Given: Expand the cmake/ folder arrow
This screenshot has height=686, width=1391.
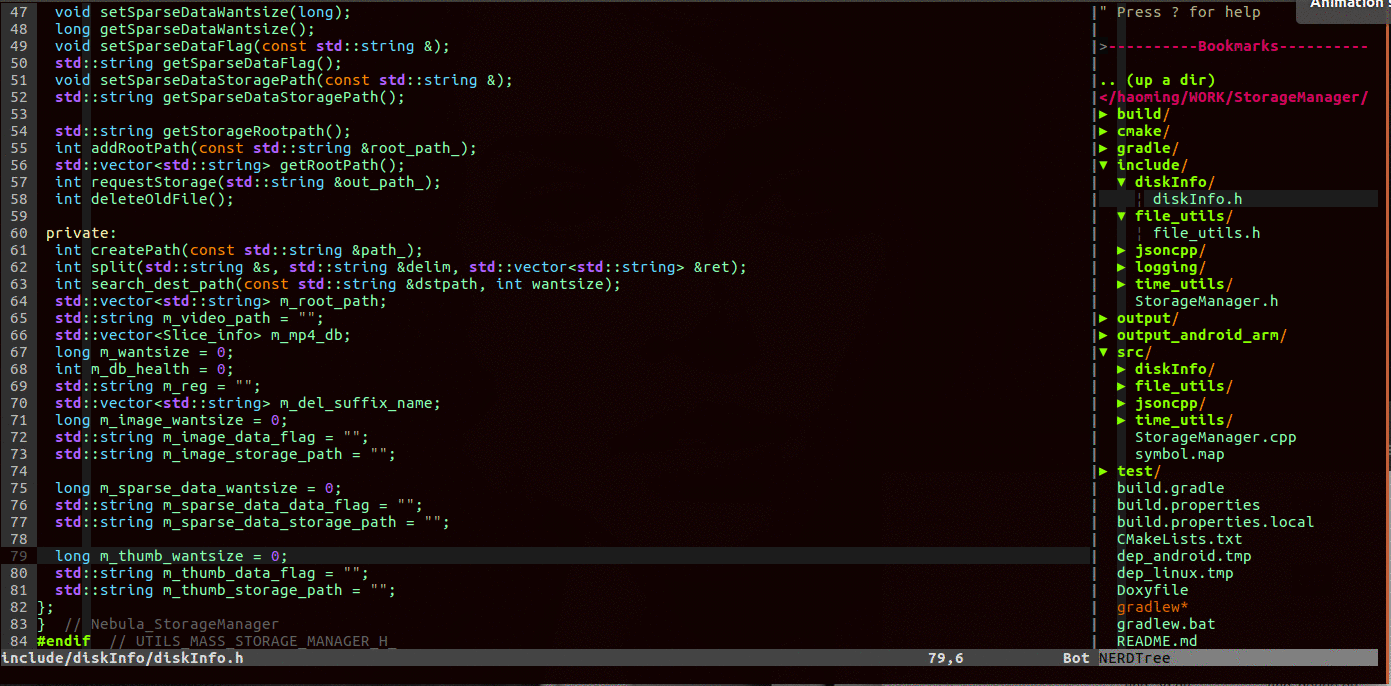Looking at the screenshot, I should tap(1104, 131).
